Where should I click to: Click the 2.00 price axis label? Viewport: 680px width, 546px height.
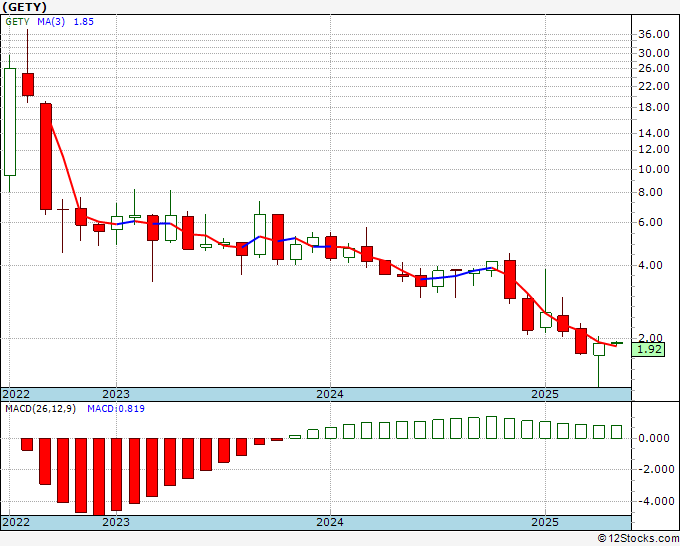(651, 338)
